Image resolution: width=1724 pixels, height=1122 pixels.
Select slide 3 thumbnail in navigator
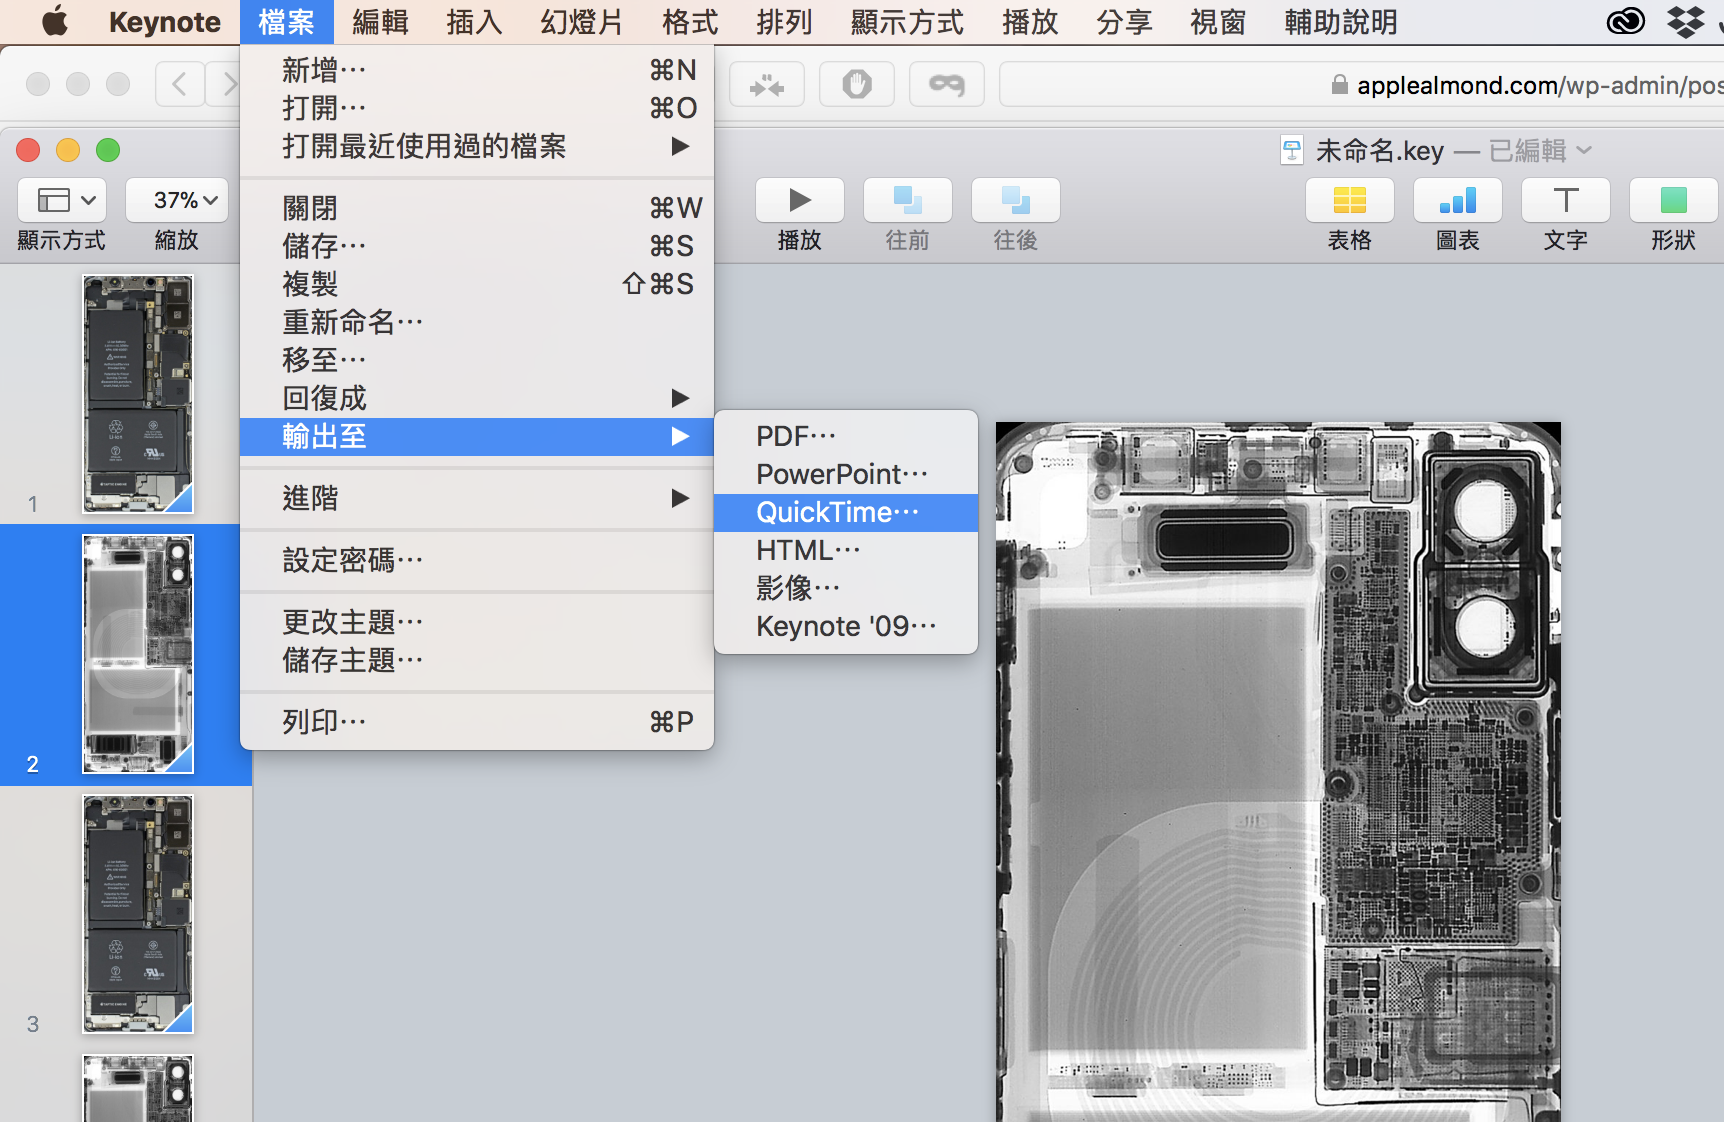(138, 914)
